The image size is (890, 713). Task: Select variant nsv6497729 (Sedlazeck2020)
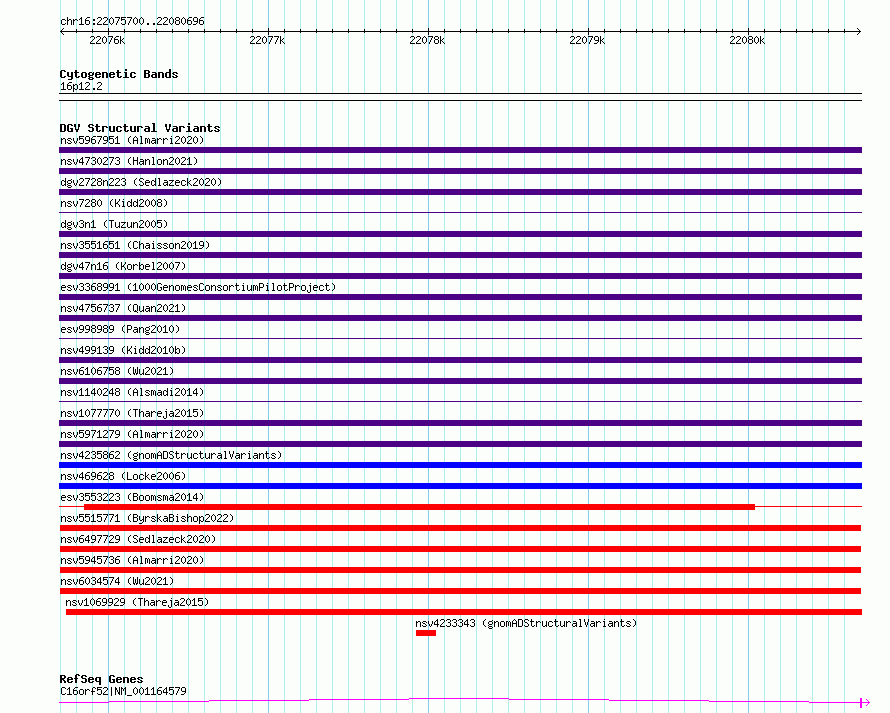click(x=138, y=539)
